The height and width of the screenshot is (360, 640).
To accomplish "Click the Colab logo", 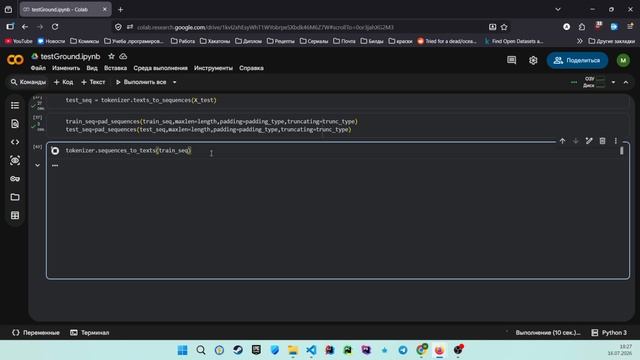I will 15,60.
